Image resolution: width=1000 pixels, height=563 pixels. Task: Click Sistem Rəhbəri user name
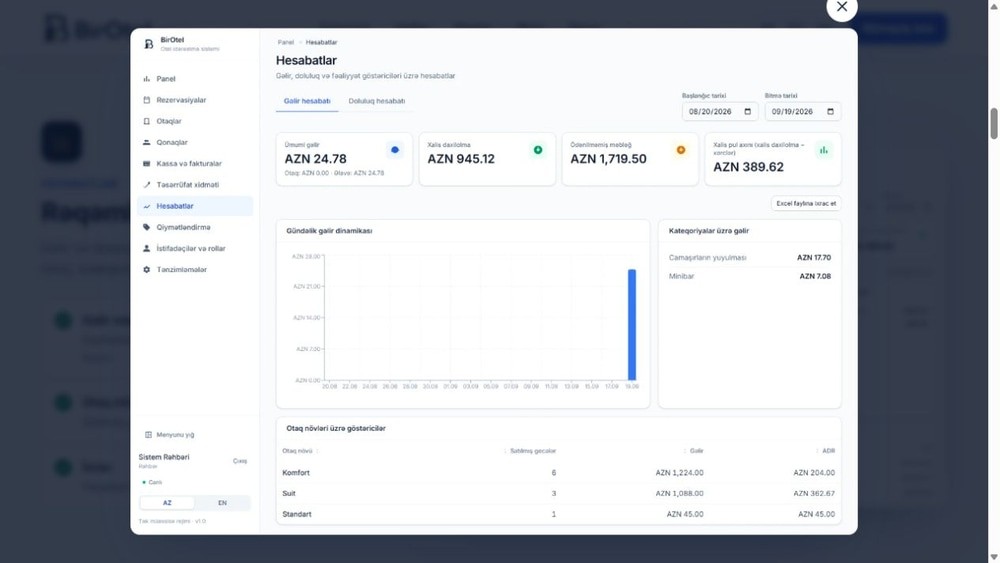point(164,457)
